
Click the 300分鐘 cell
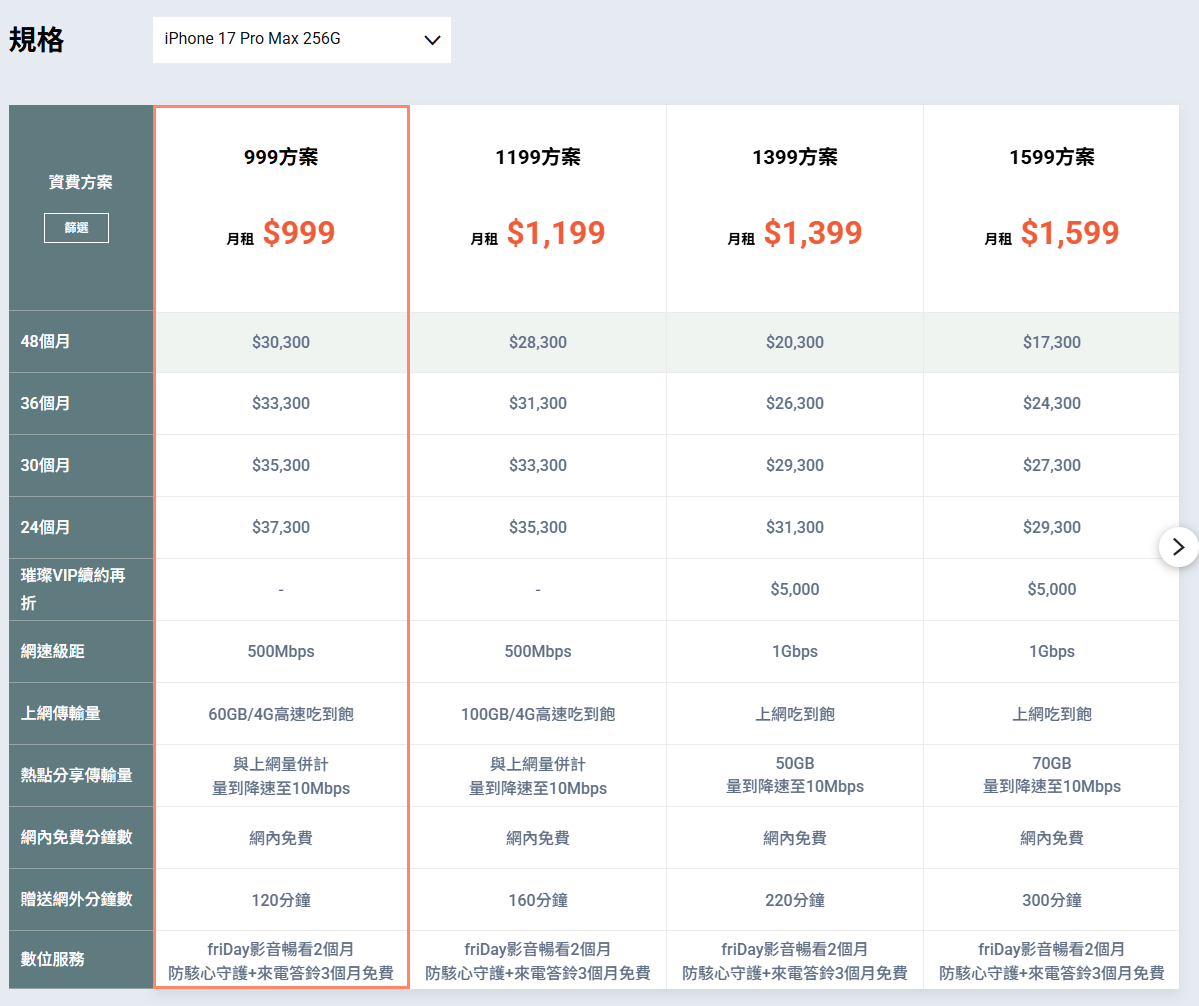(x=1051, y=900)
